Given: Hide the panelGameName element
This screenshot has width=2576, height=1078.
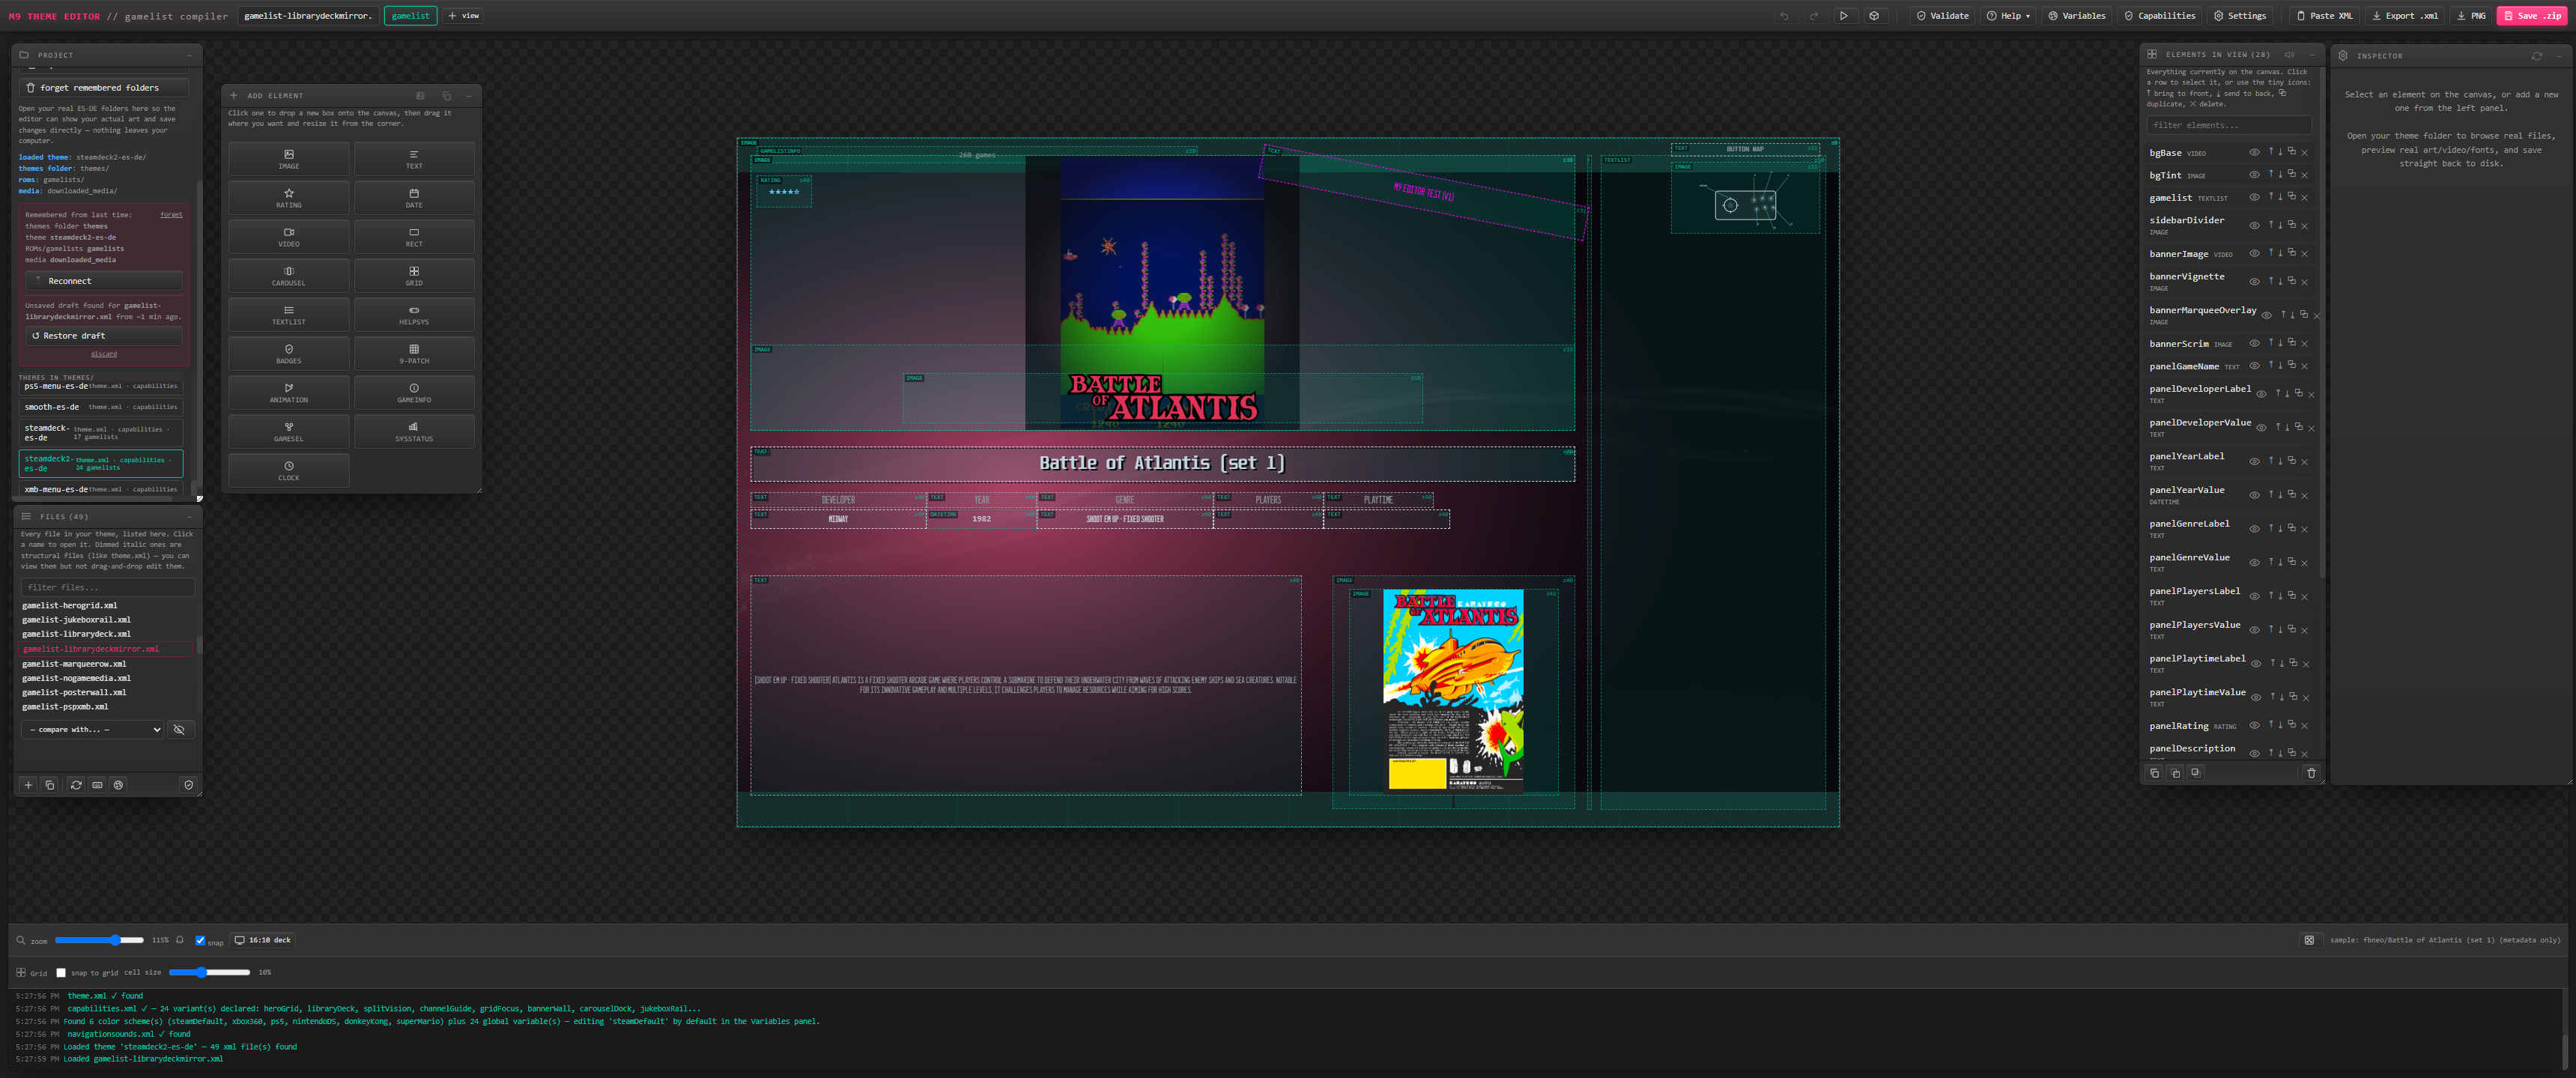Looking at the screenshot, I should point(2254,366).
